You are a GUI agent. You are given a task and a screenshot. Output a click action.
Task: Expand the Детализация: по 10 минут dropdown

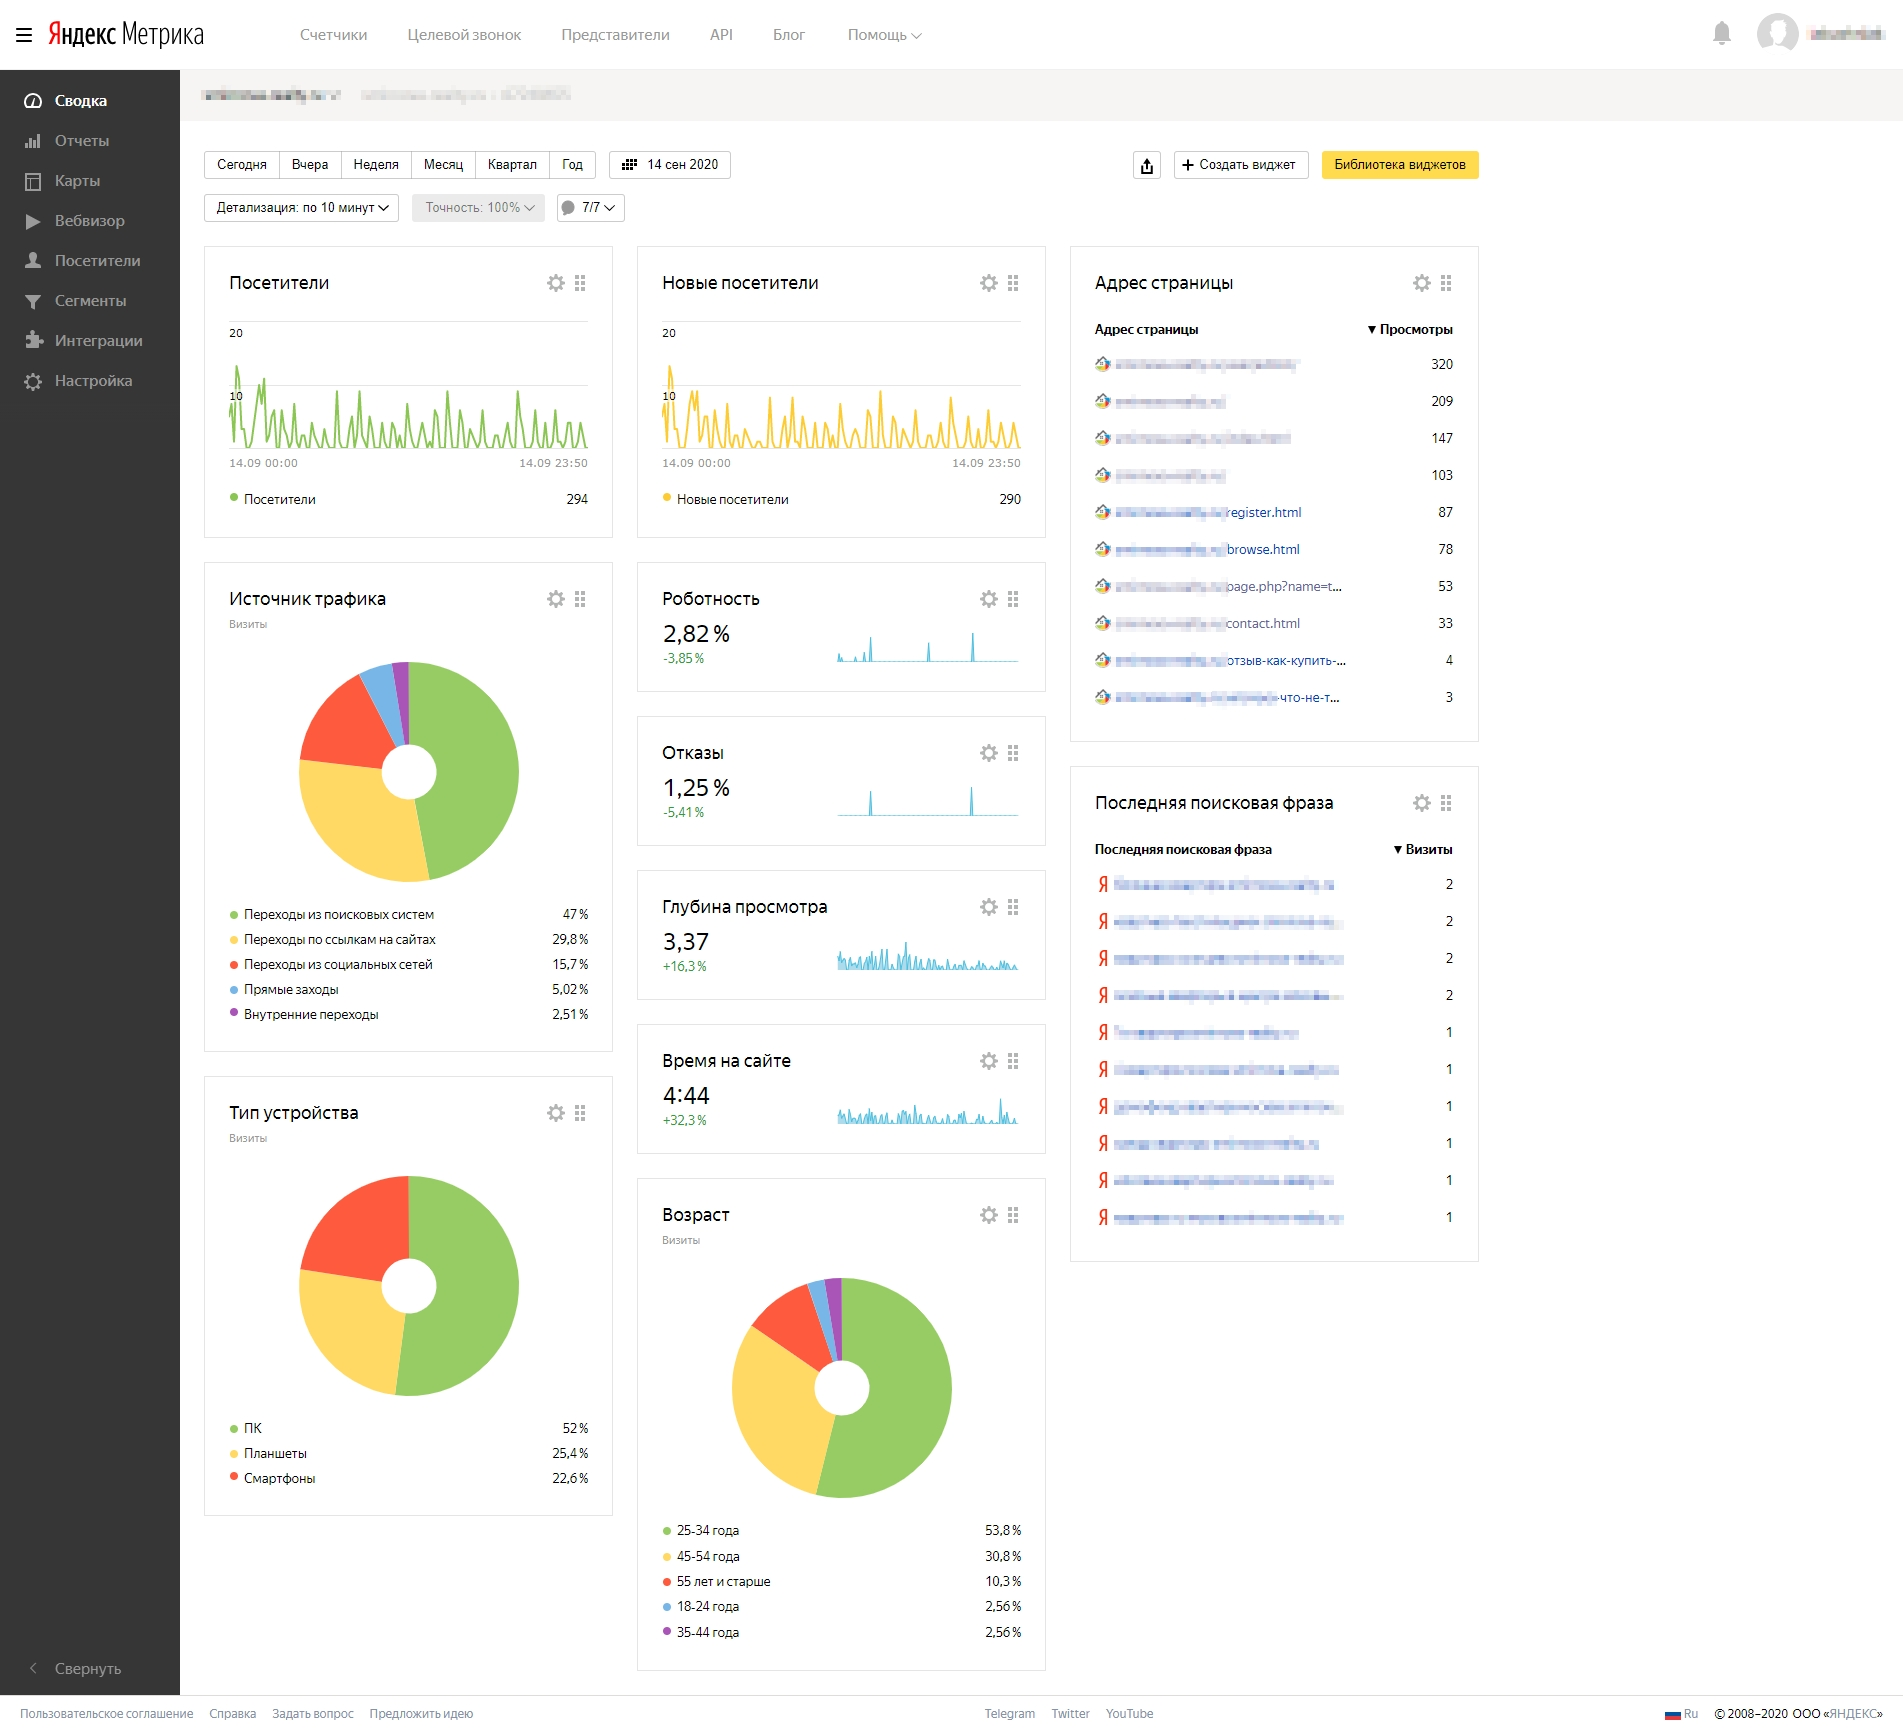pos(301,208)
